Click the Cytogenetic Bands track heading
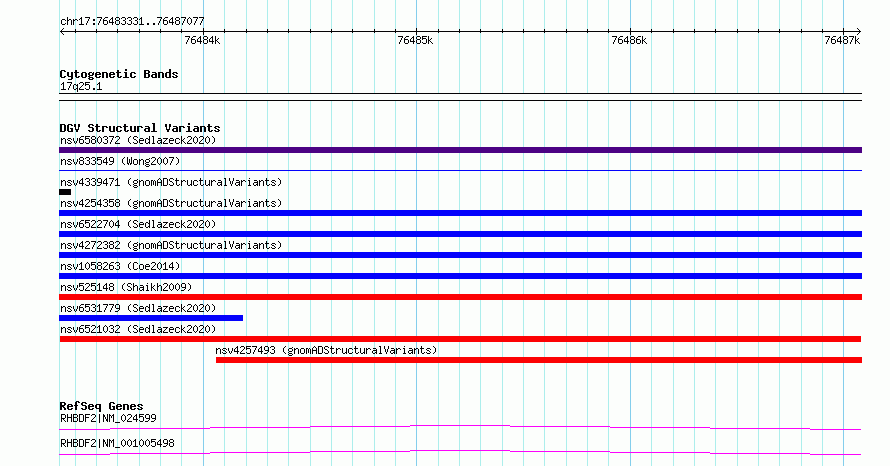Image resolution: width=890 pixels, height=466 pixels. tap(119, 74)
